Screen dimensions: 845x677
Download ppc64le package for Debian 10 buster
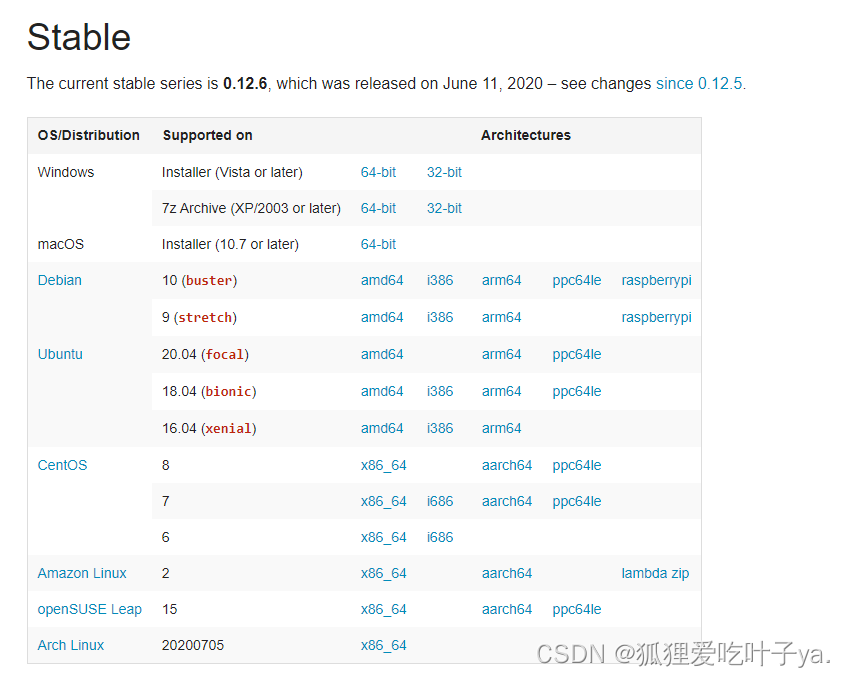577,280
